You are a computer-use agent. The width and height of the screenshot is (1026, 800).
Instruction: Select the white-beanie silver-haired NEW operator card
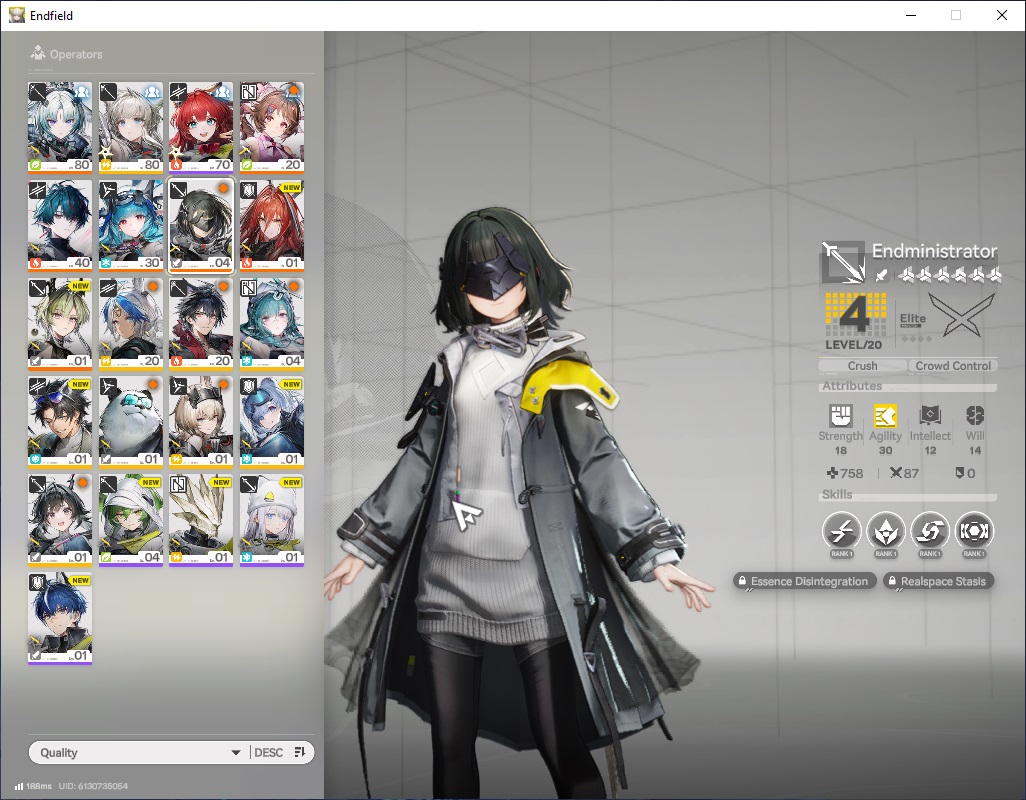[x=272, y=519]
